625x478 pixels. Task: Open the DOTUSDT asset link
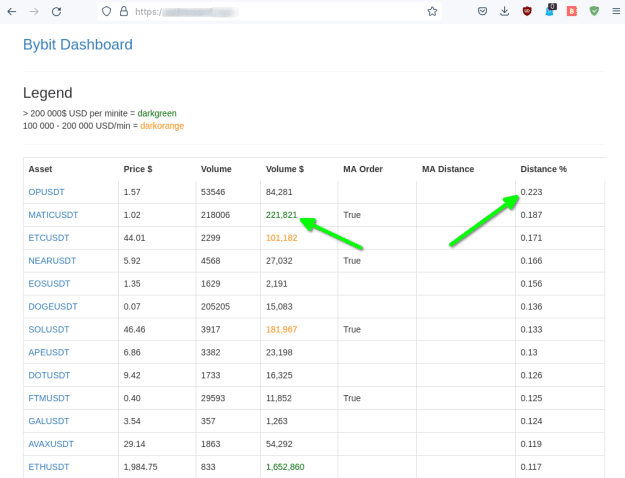49,375
